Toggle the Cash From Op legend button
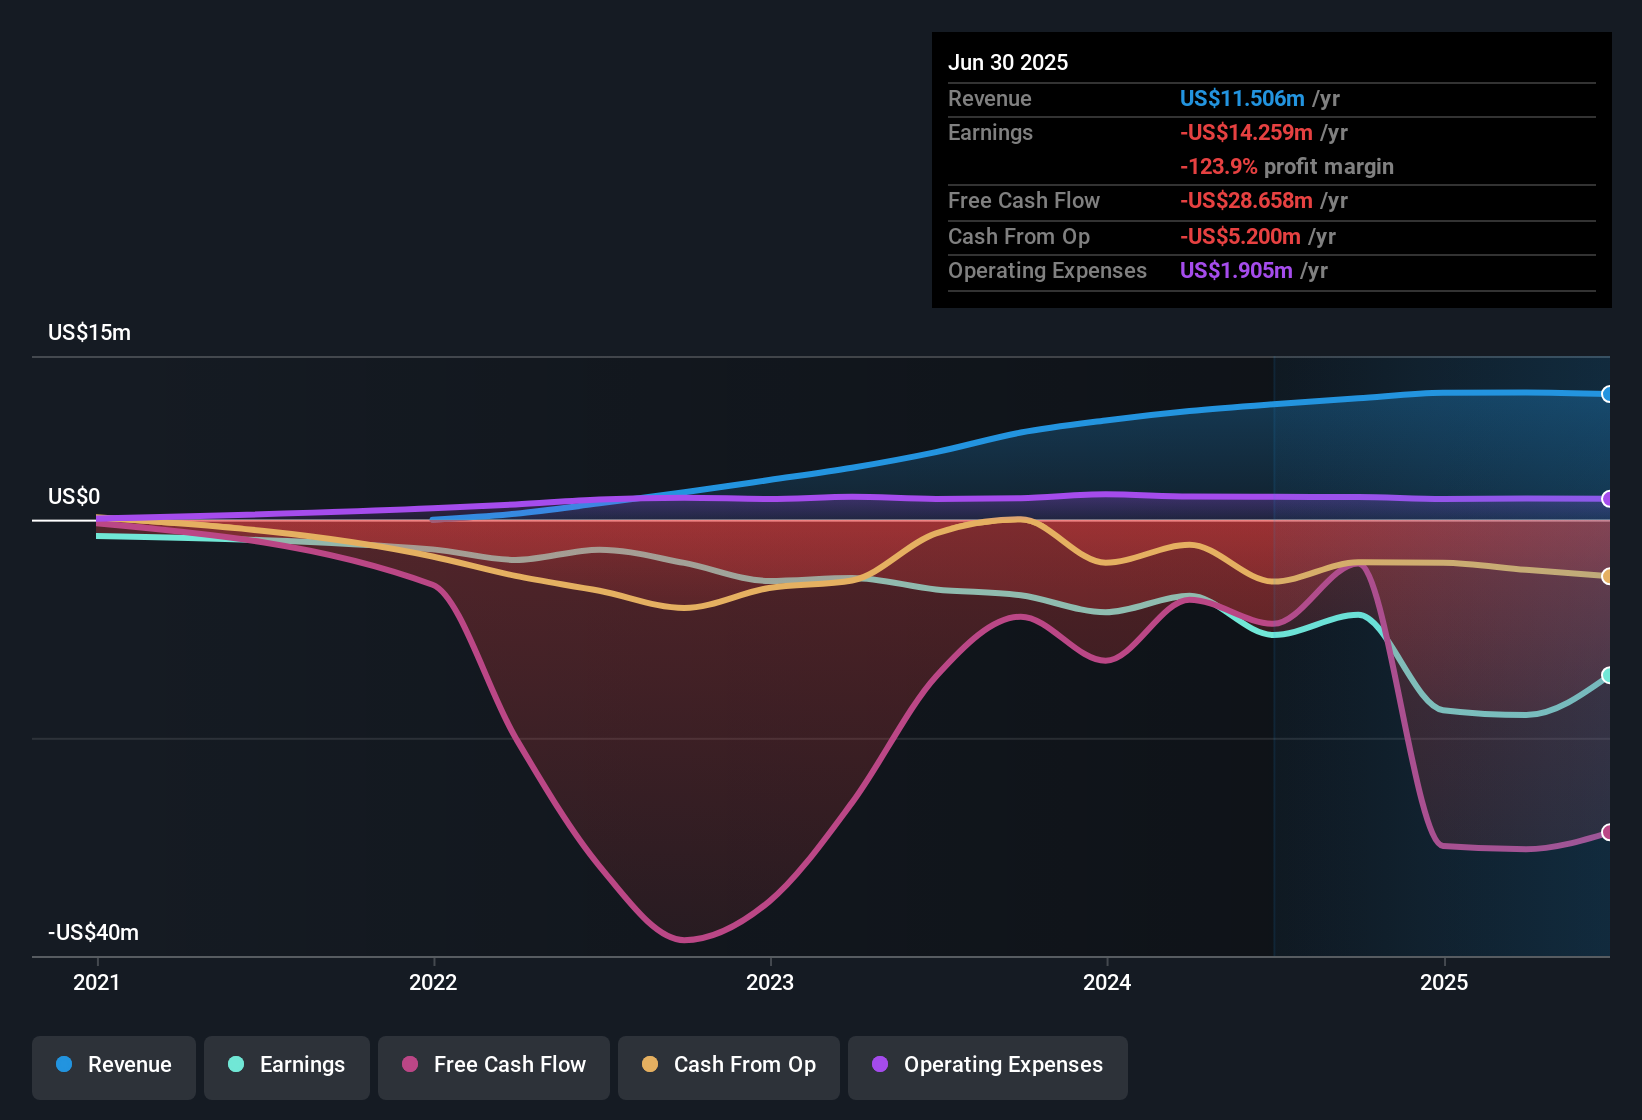This screenshot has height=1120, width=1642. coord(729,1068)
